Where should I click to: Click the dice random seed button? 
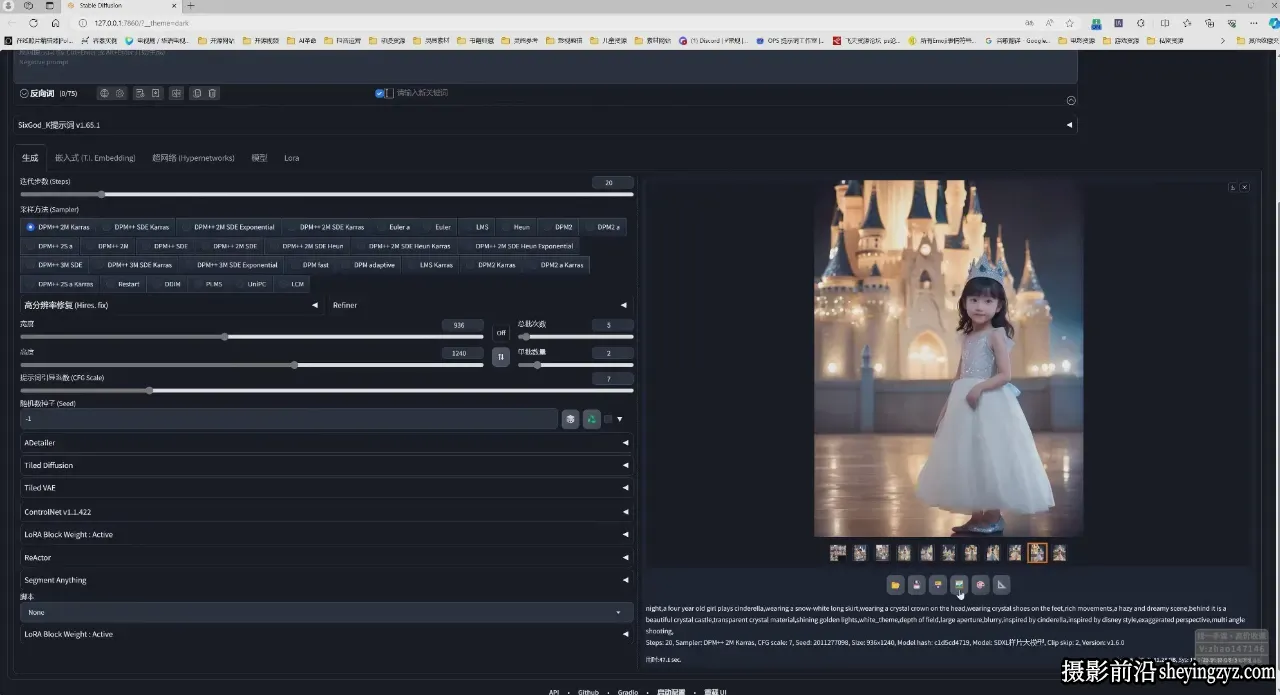[x=570, y=419]
